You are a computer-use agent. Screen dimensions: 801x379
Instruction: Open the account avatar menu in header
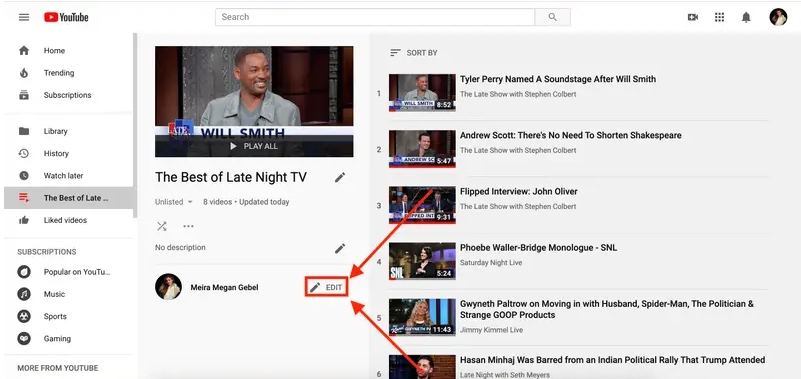pyautogui.click(x=778, y=17)
